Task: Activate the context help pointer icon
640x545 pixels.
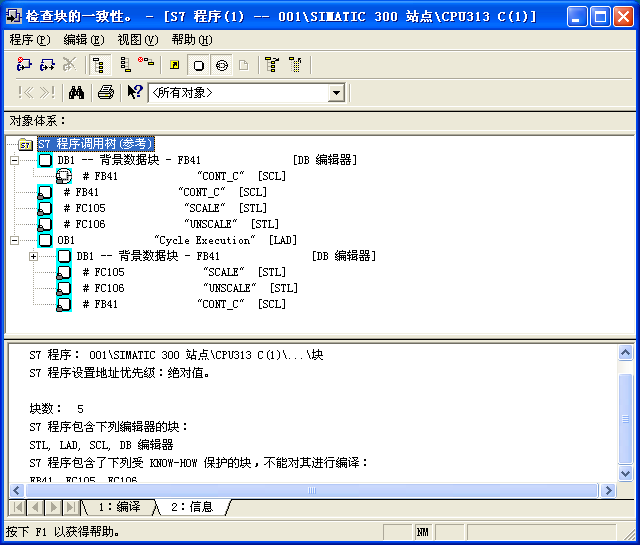Action: [135, 92]
